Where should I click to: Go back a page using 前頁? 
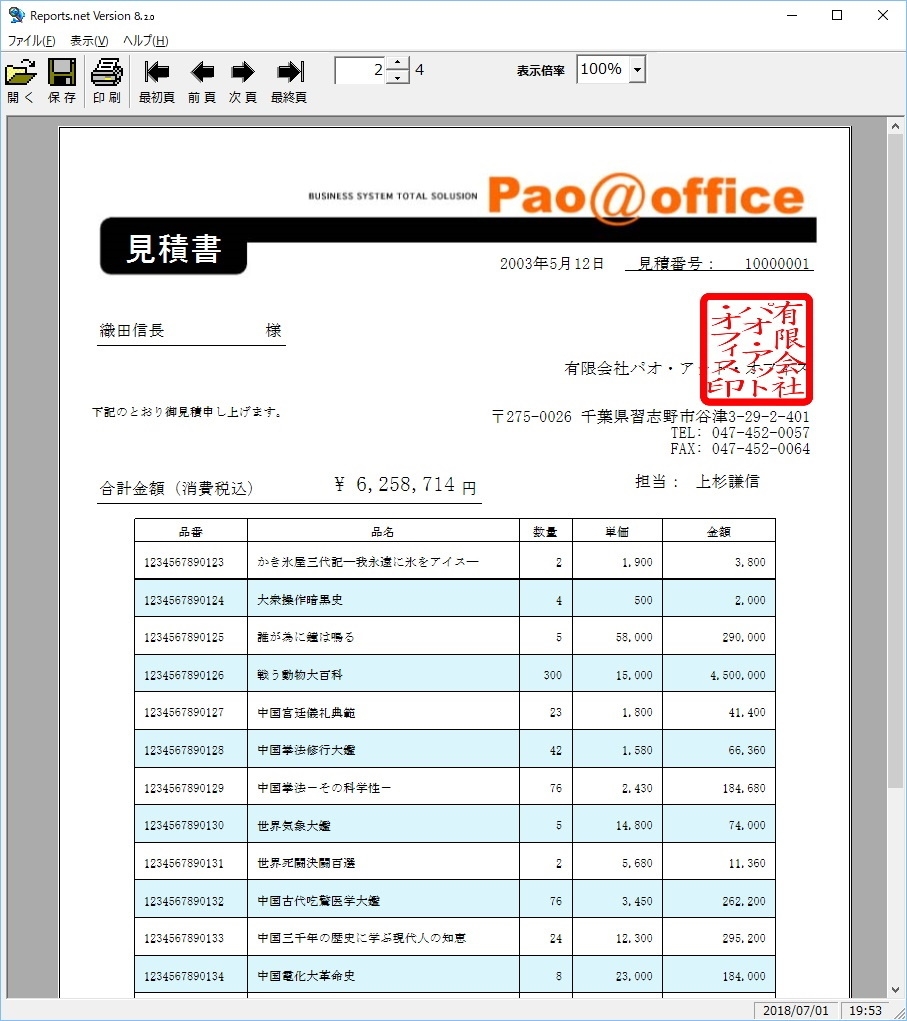201,72
